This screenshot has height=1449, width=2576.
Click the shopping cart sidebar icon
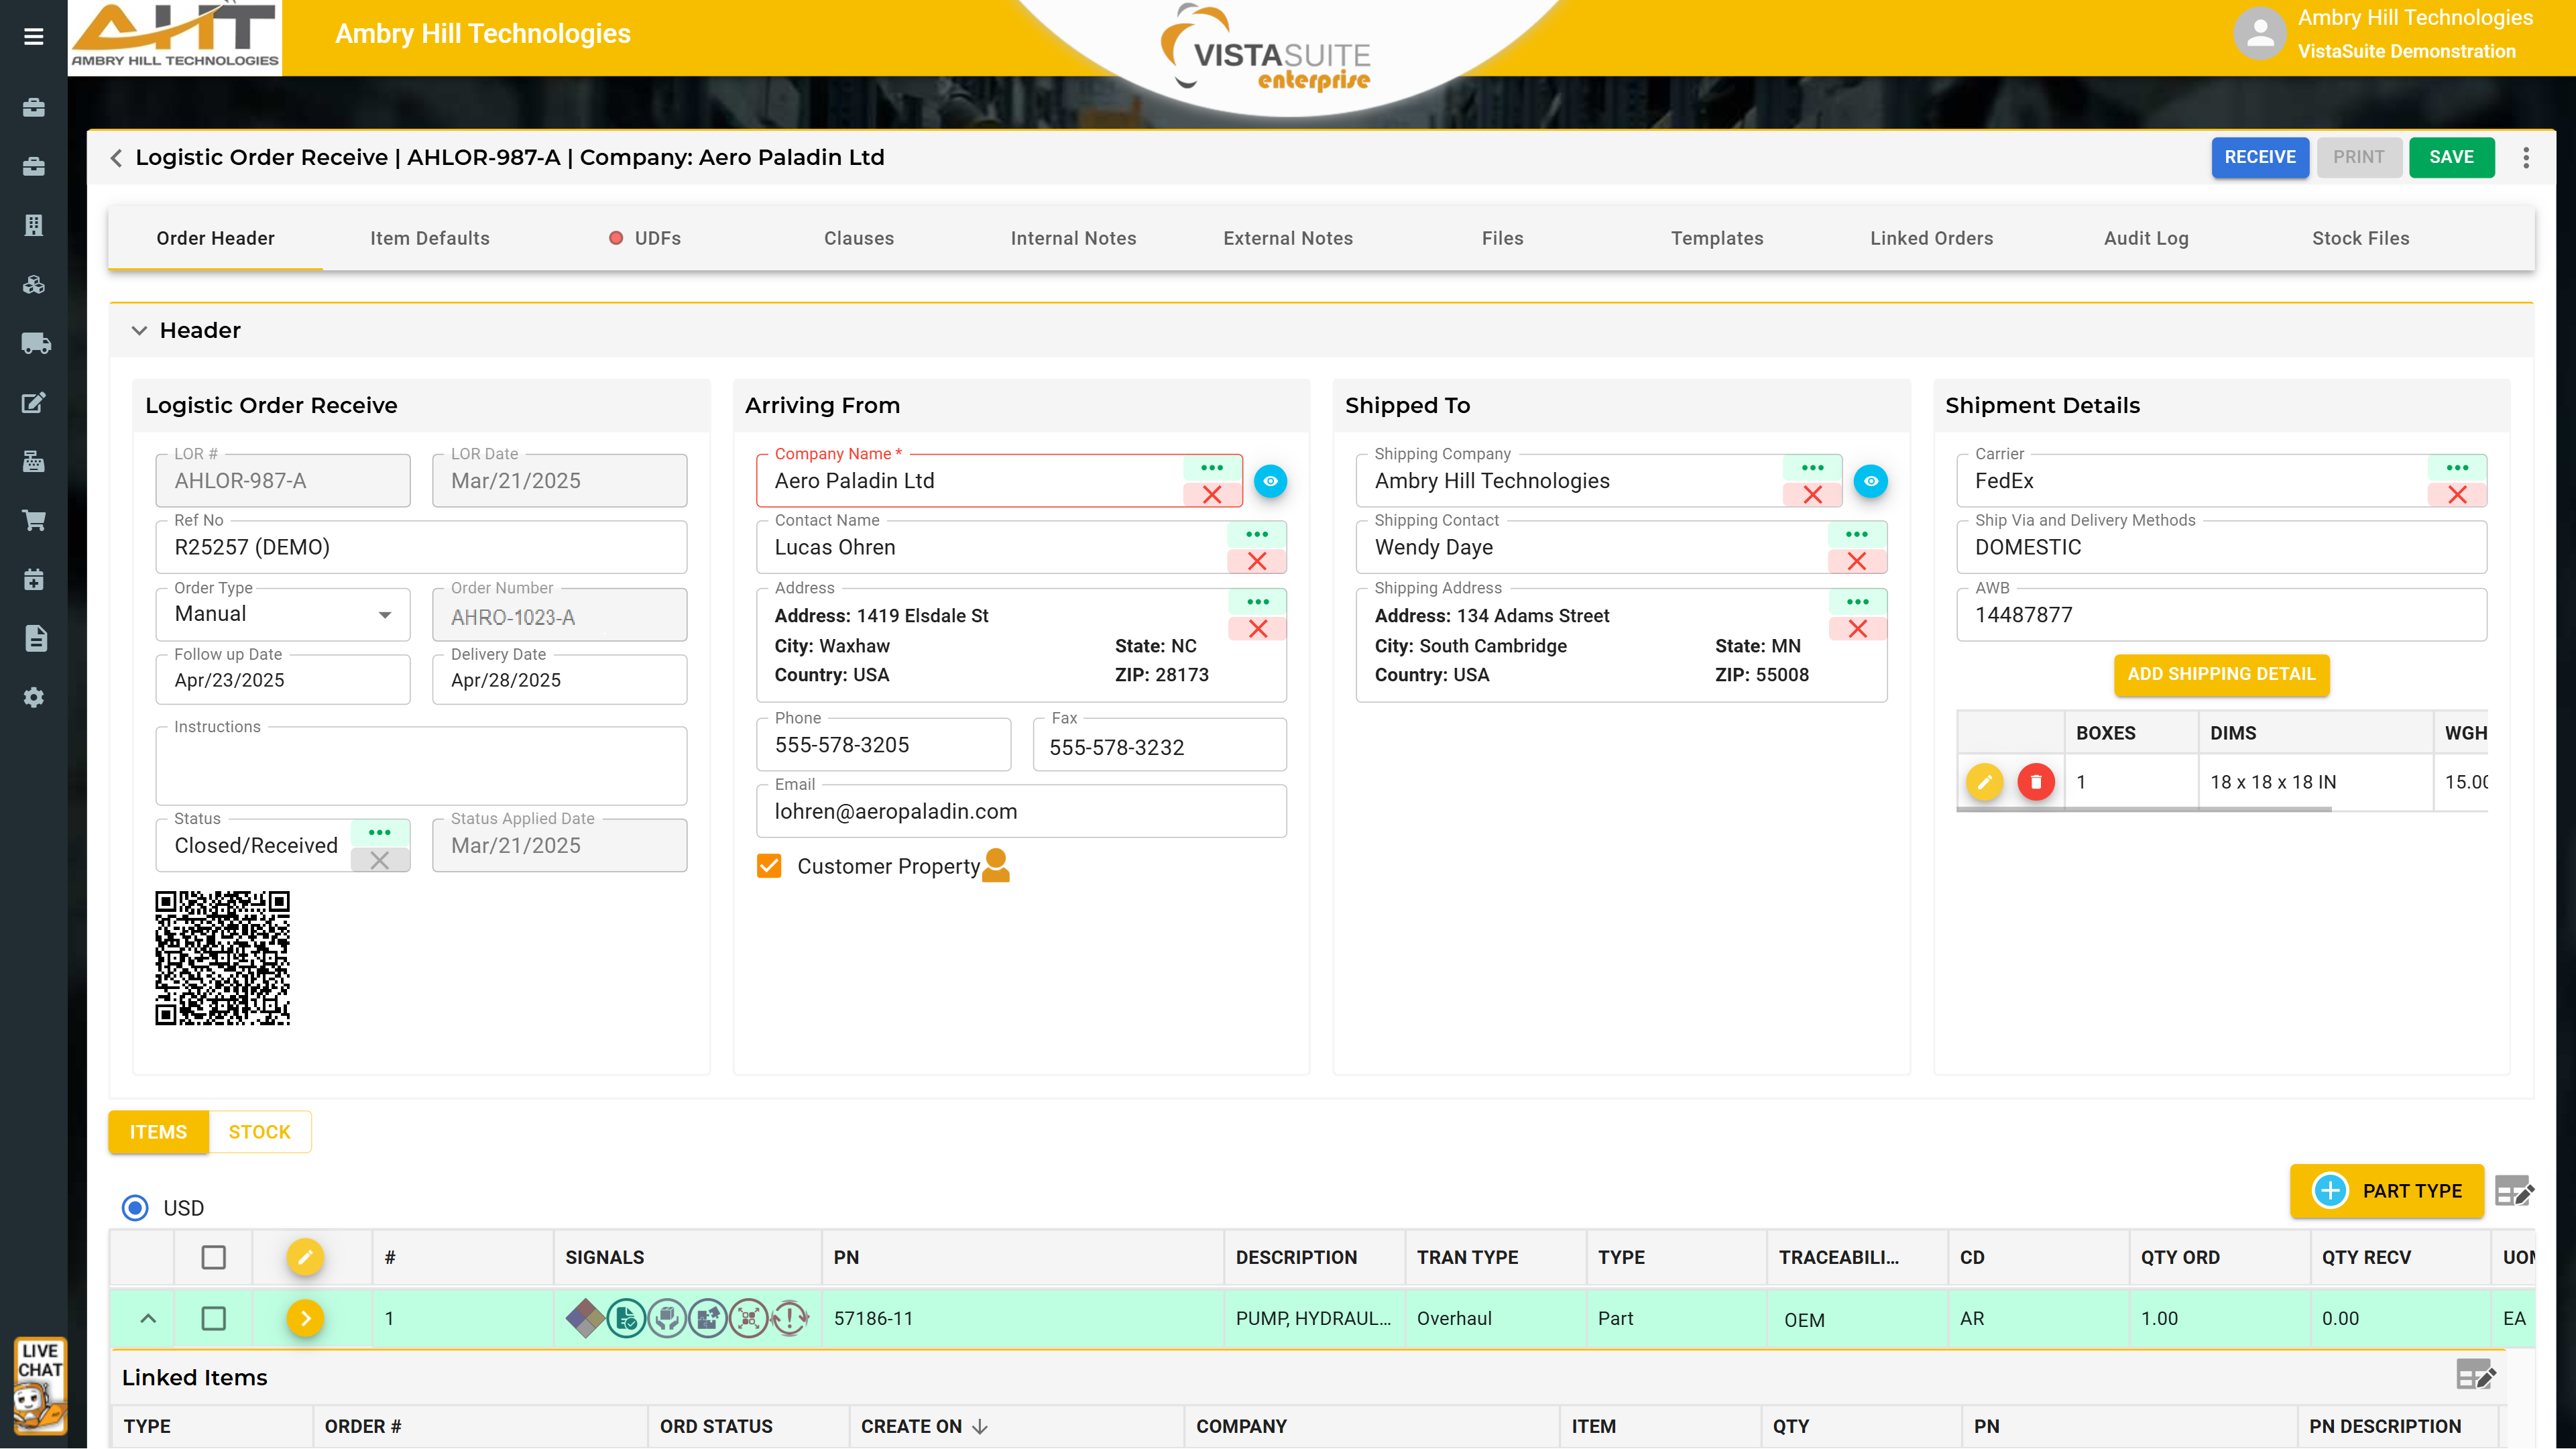(x=35, y=521)
